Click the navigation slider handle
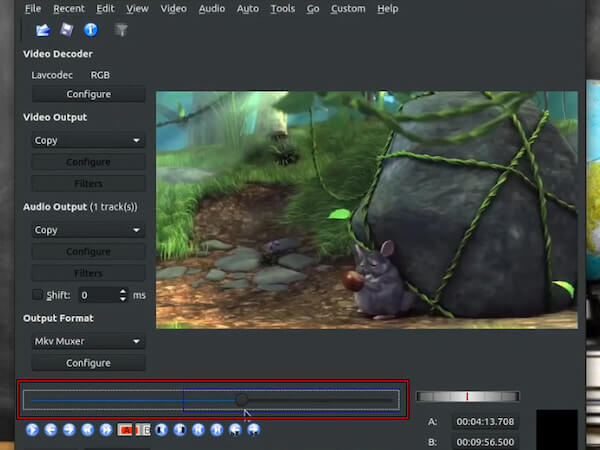The height and width of the screenshot is (450, 600). tap(242, 400)
